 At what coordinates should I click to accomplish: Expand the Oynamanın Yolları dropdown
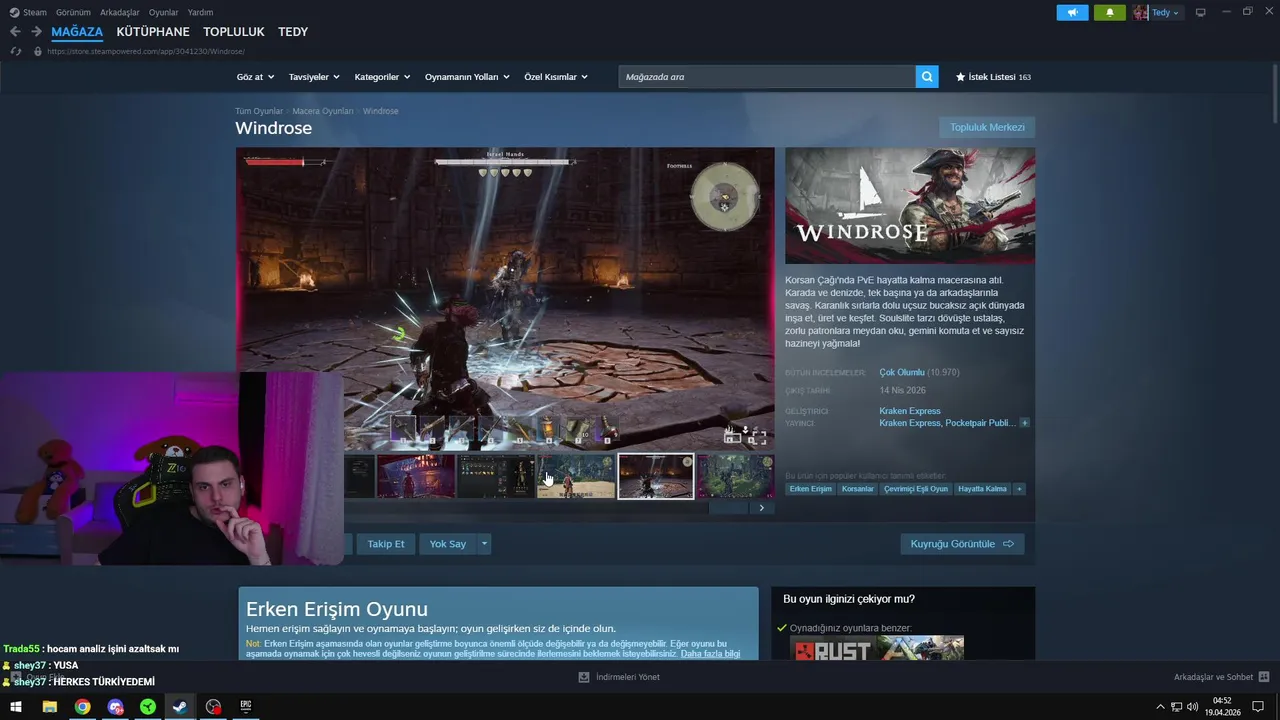(467, 77)
